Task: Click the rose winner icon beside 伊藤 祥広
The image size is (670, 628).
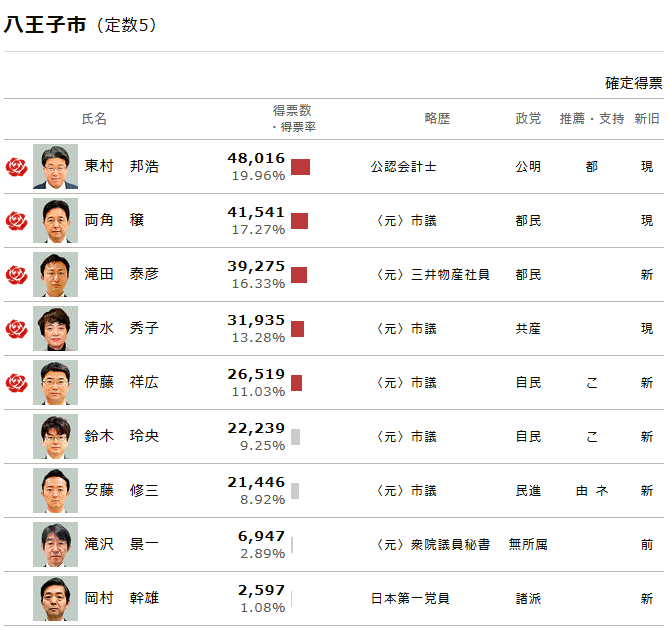Action: (16, 383)
